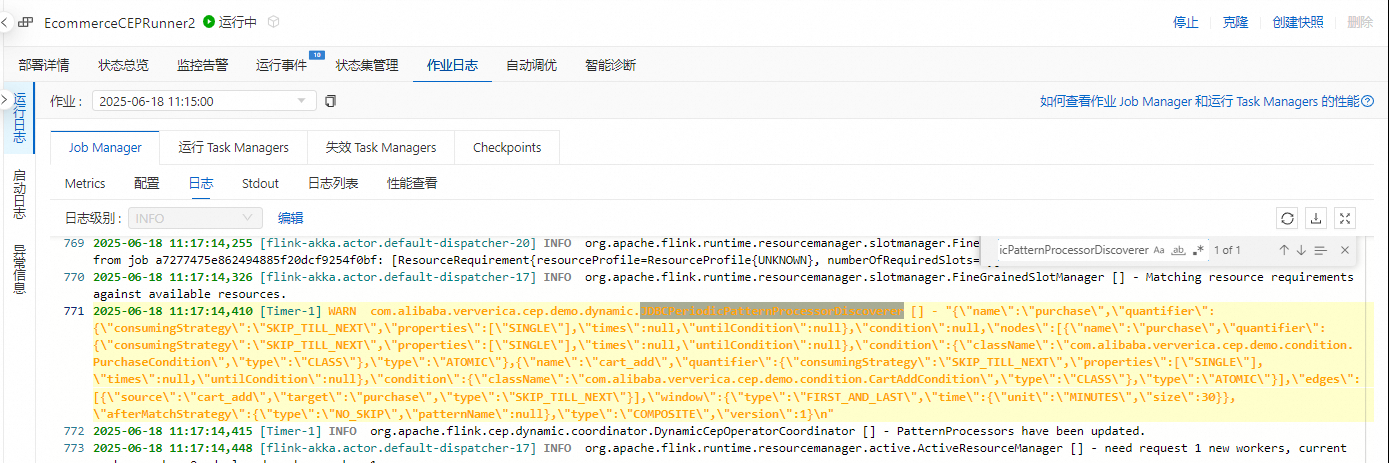
Task: Select the 日志 sub-tab
Action: [x=201, y=183]
